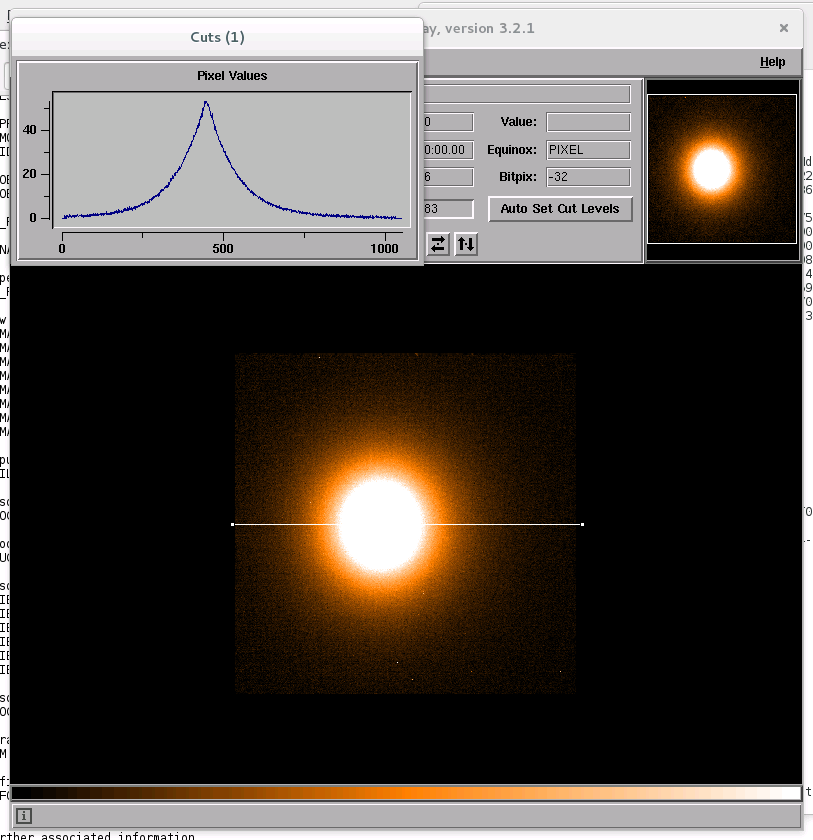Image resolution: width=813 pixels, height=840 pixels.
Task: Click the peak of the Pixel Values curve
Action: pos(206,101)
